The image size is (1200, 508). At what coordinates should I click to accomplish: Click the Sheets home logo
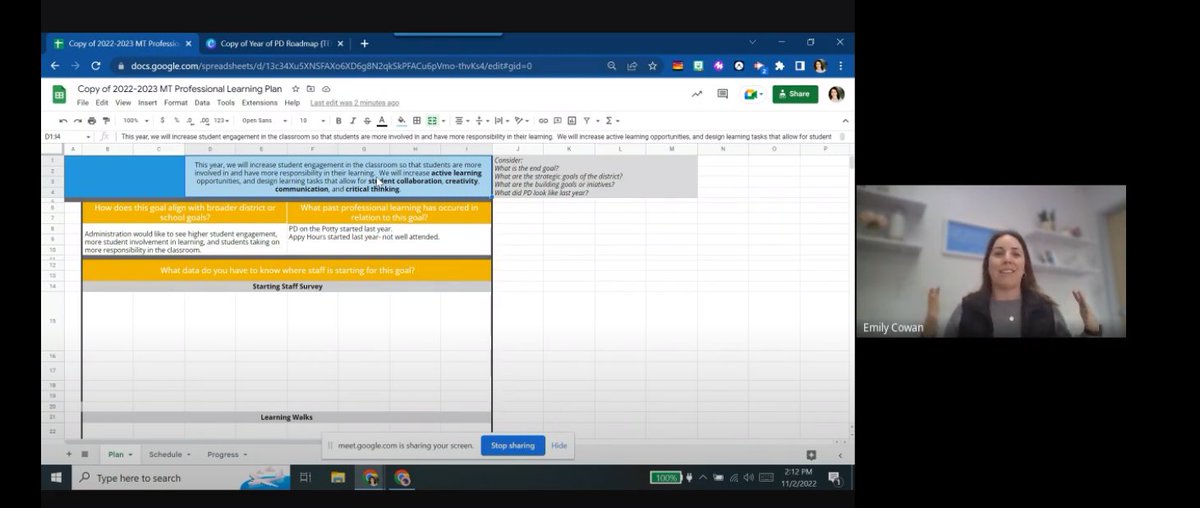click(x=59, y=95)
